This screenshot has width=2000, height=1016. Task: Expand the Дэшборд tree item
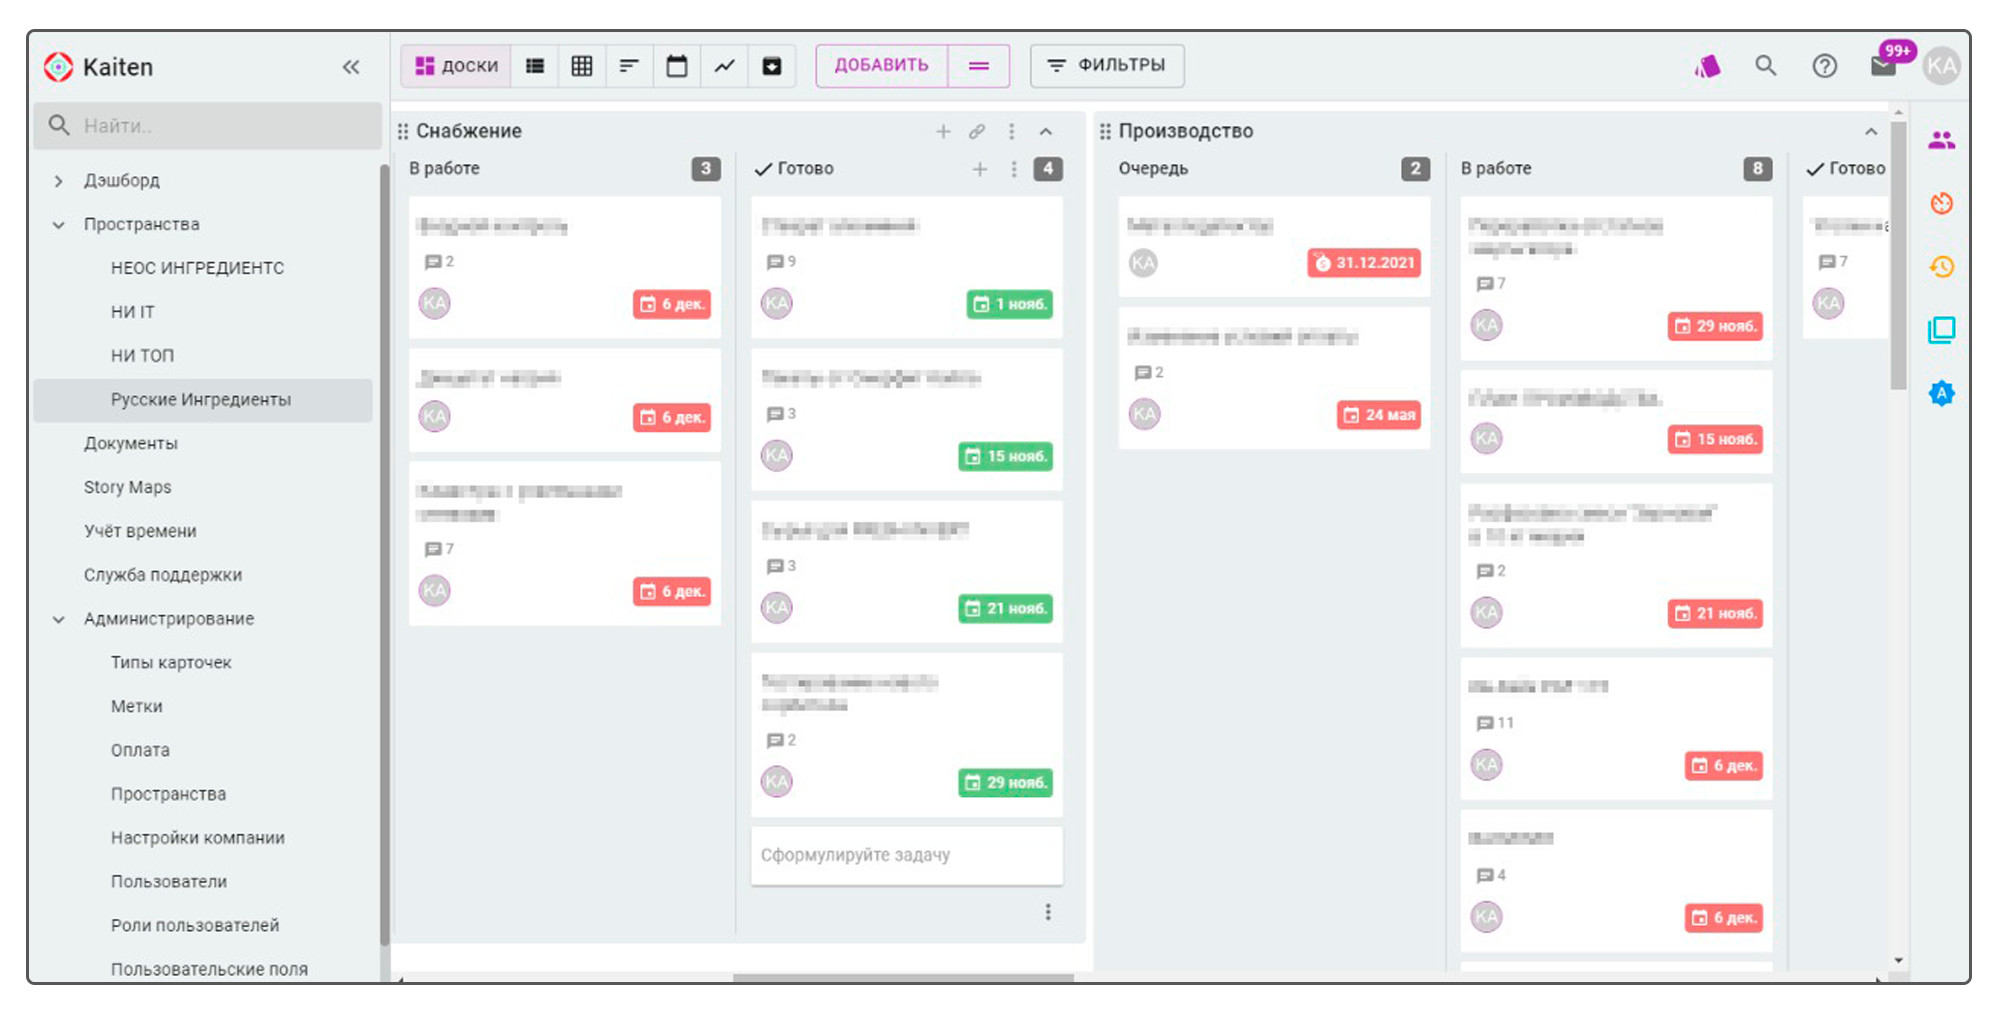(x=59, y=181)
